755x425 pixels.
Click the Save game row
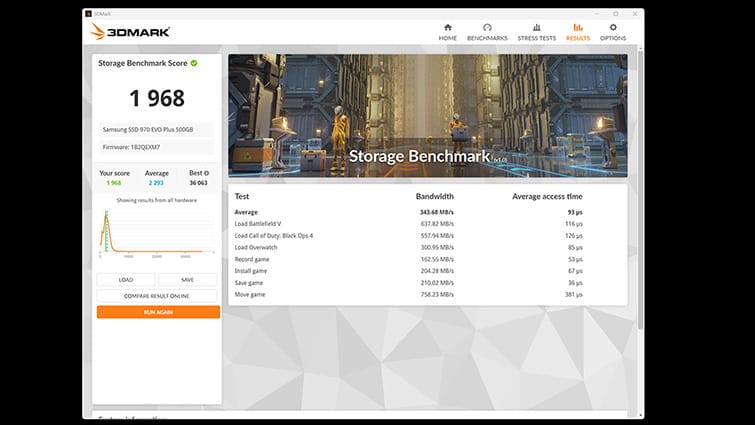point(408,283)
